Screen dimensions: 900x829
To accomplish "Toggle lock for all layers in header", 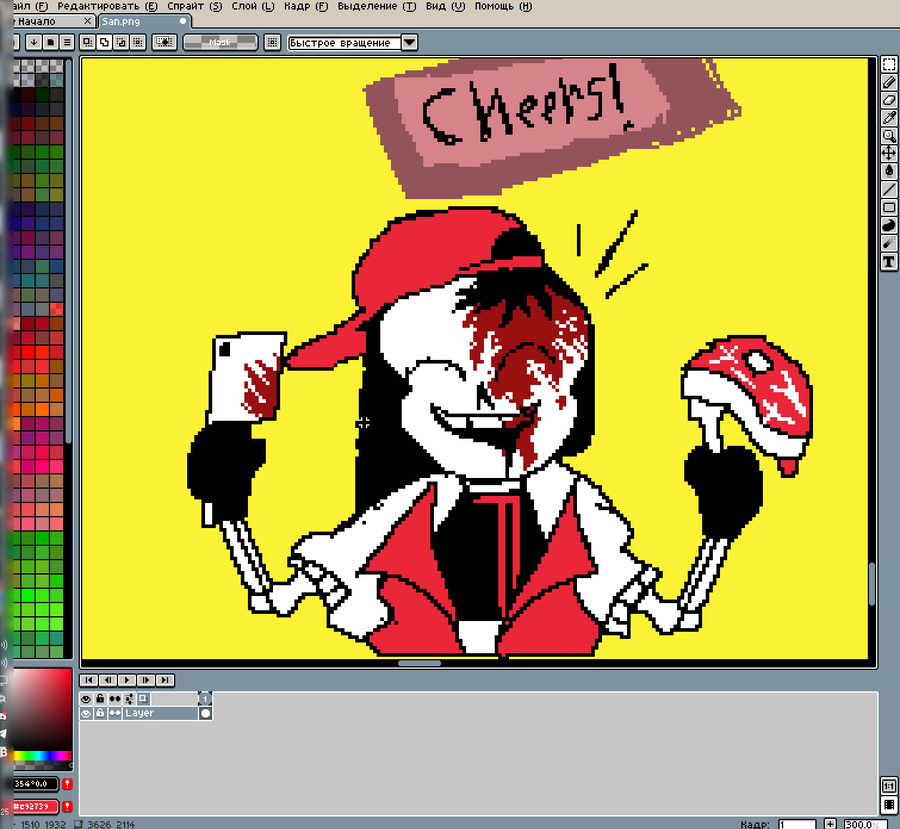I will pos(100,699).
